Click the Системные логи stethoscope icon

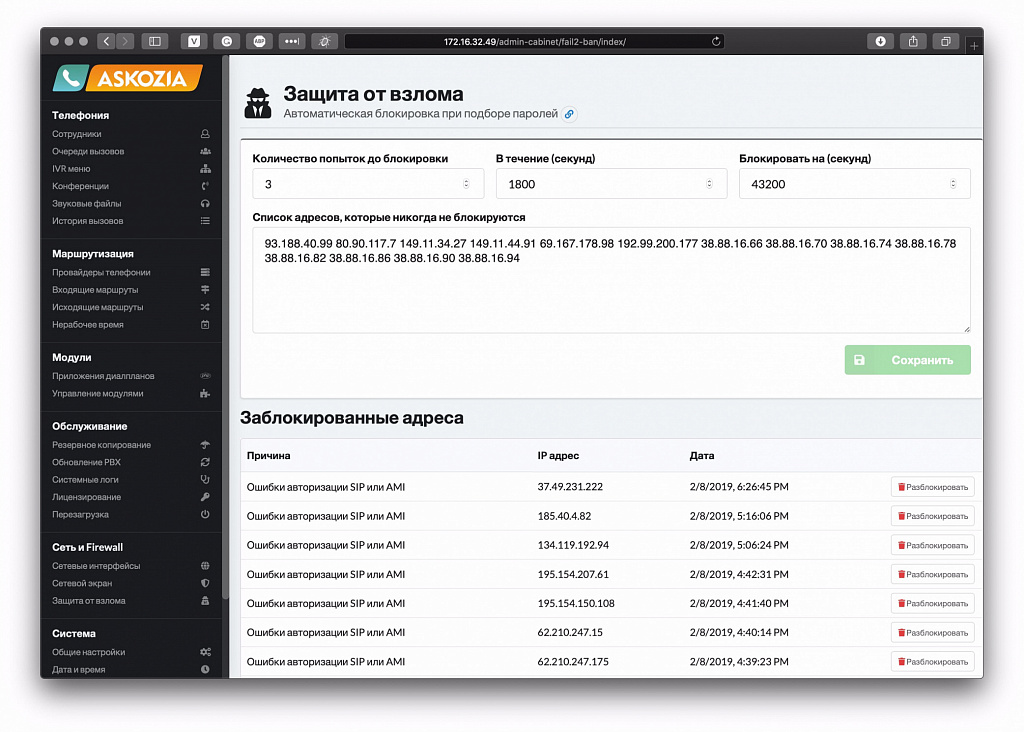click(205, 479)
